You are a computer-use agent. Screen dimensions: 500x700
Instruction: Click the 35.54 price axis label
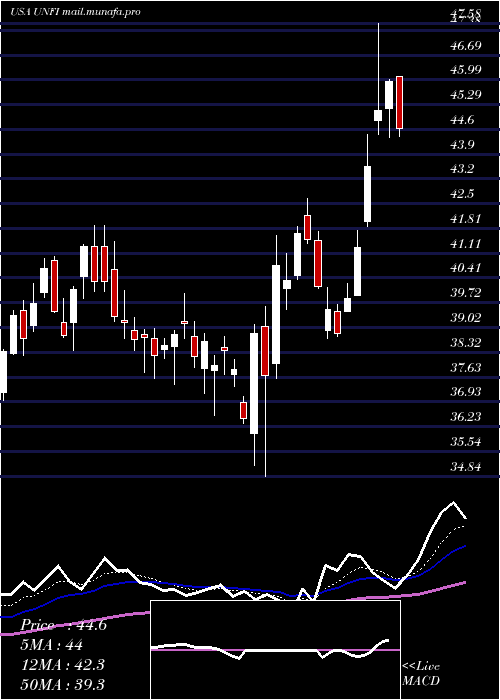click(466, 442)
